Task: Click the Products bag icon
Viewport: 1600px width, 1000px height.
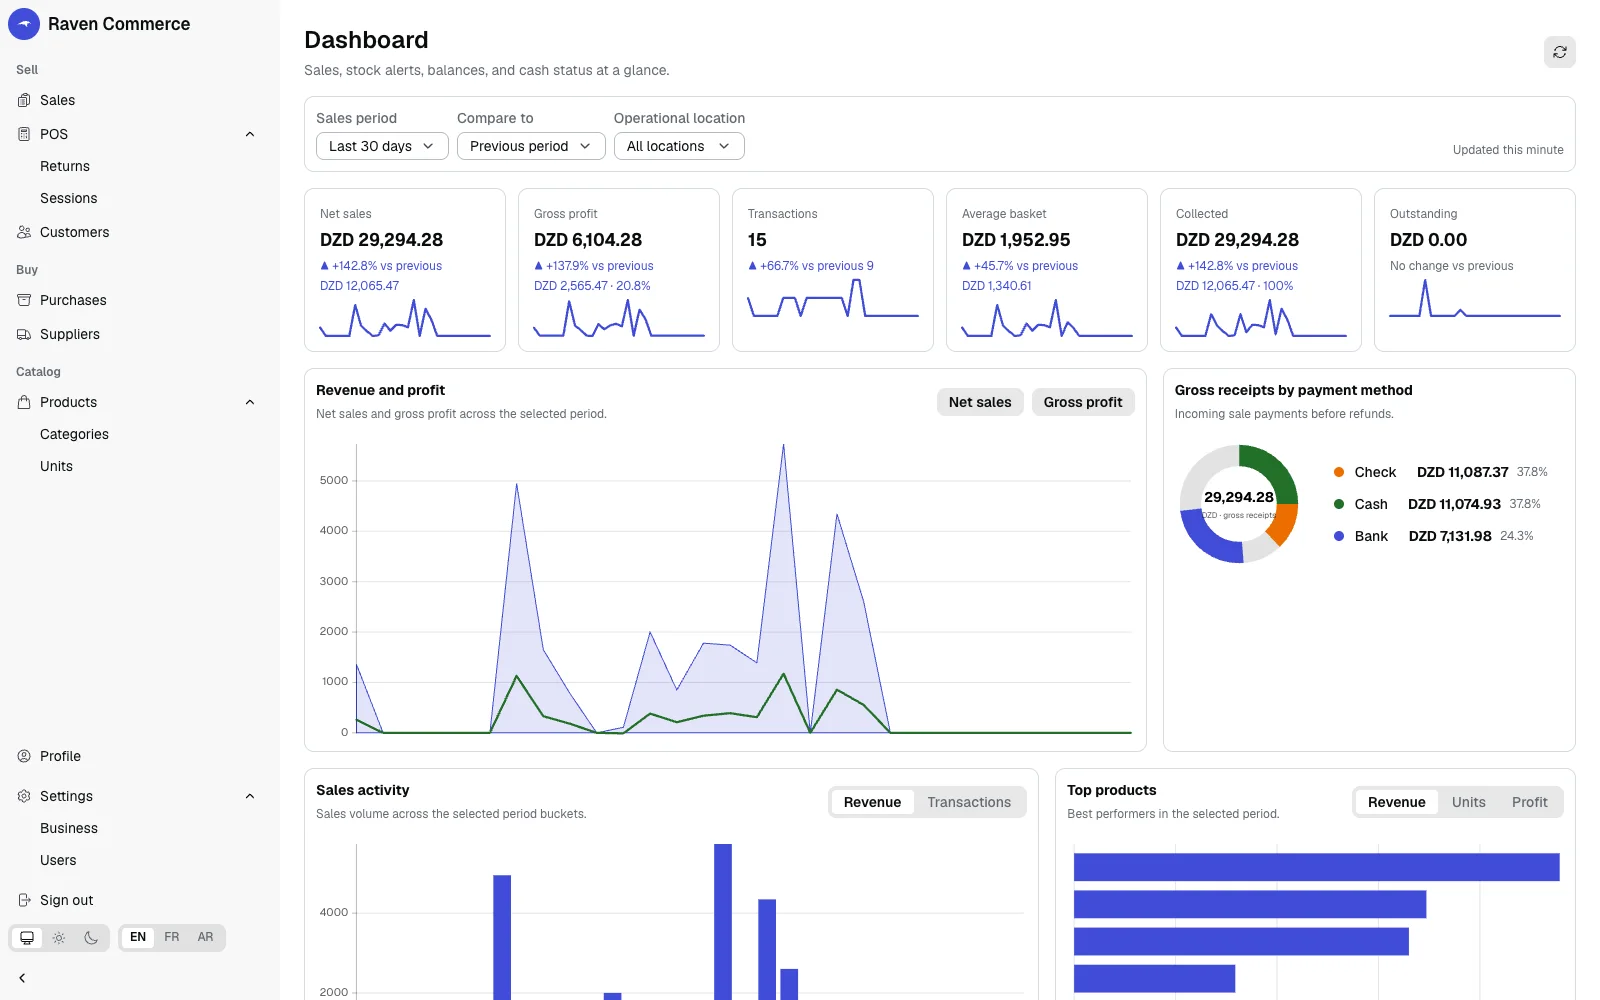Action: coord(24,402)
